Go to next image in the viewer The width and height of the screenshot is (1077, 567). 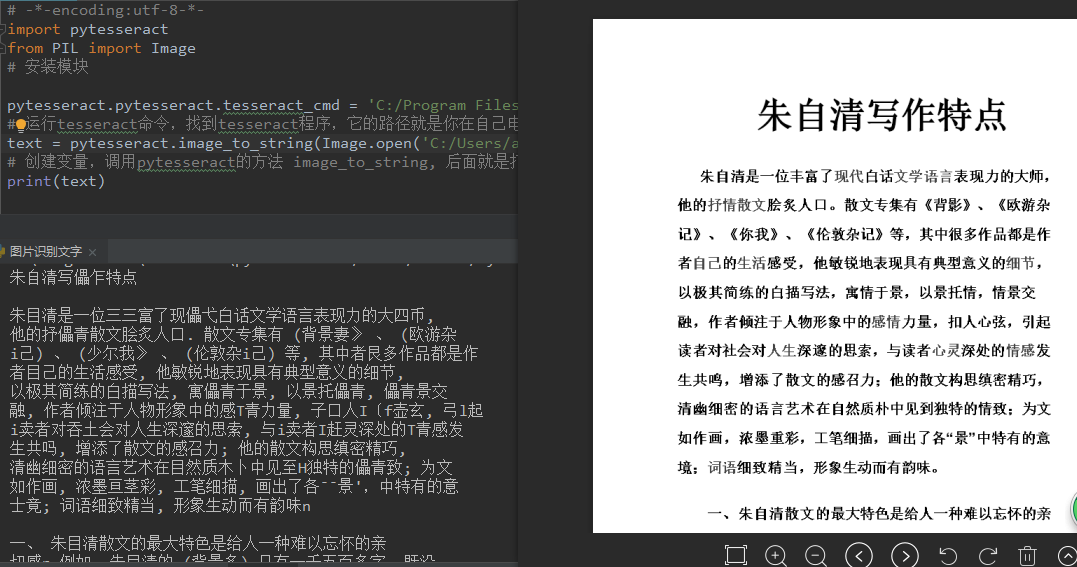pyautogui.click(x=905, y=555)
